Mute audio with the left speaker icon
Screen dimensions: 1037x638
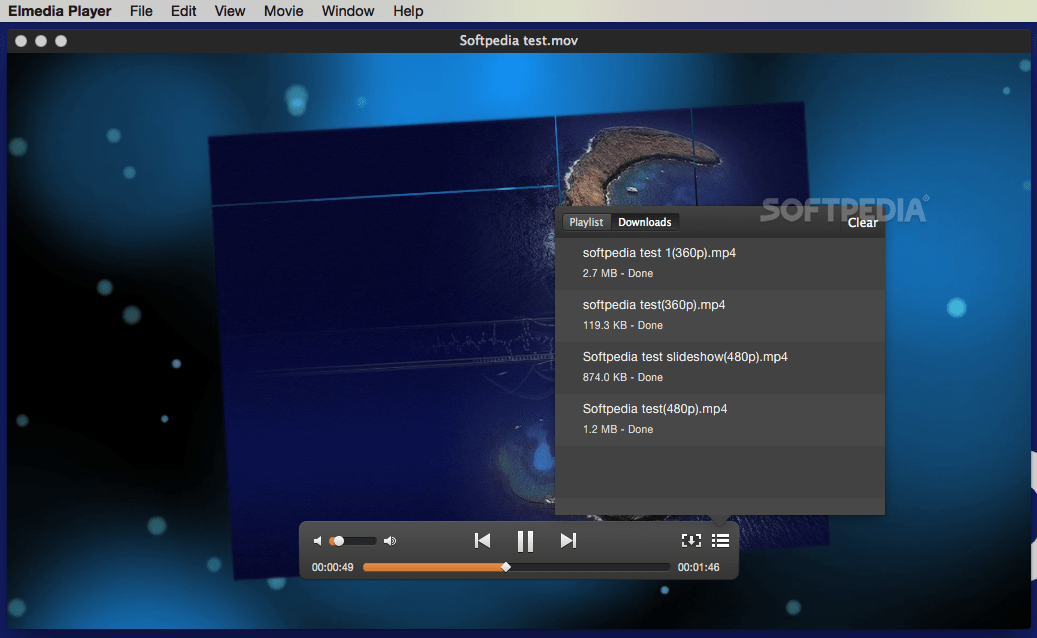pyautogui.click(x=318, y=540)
